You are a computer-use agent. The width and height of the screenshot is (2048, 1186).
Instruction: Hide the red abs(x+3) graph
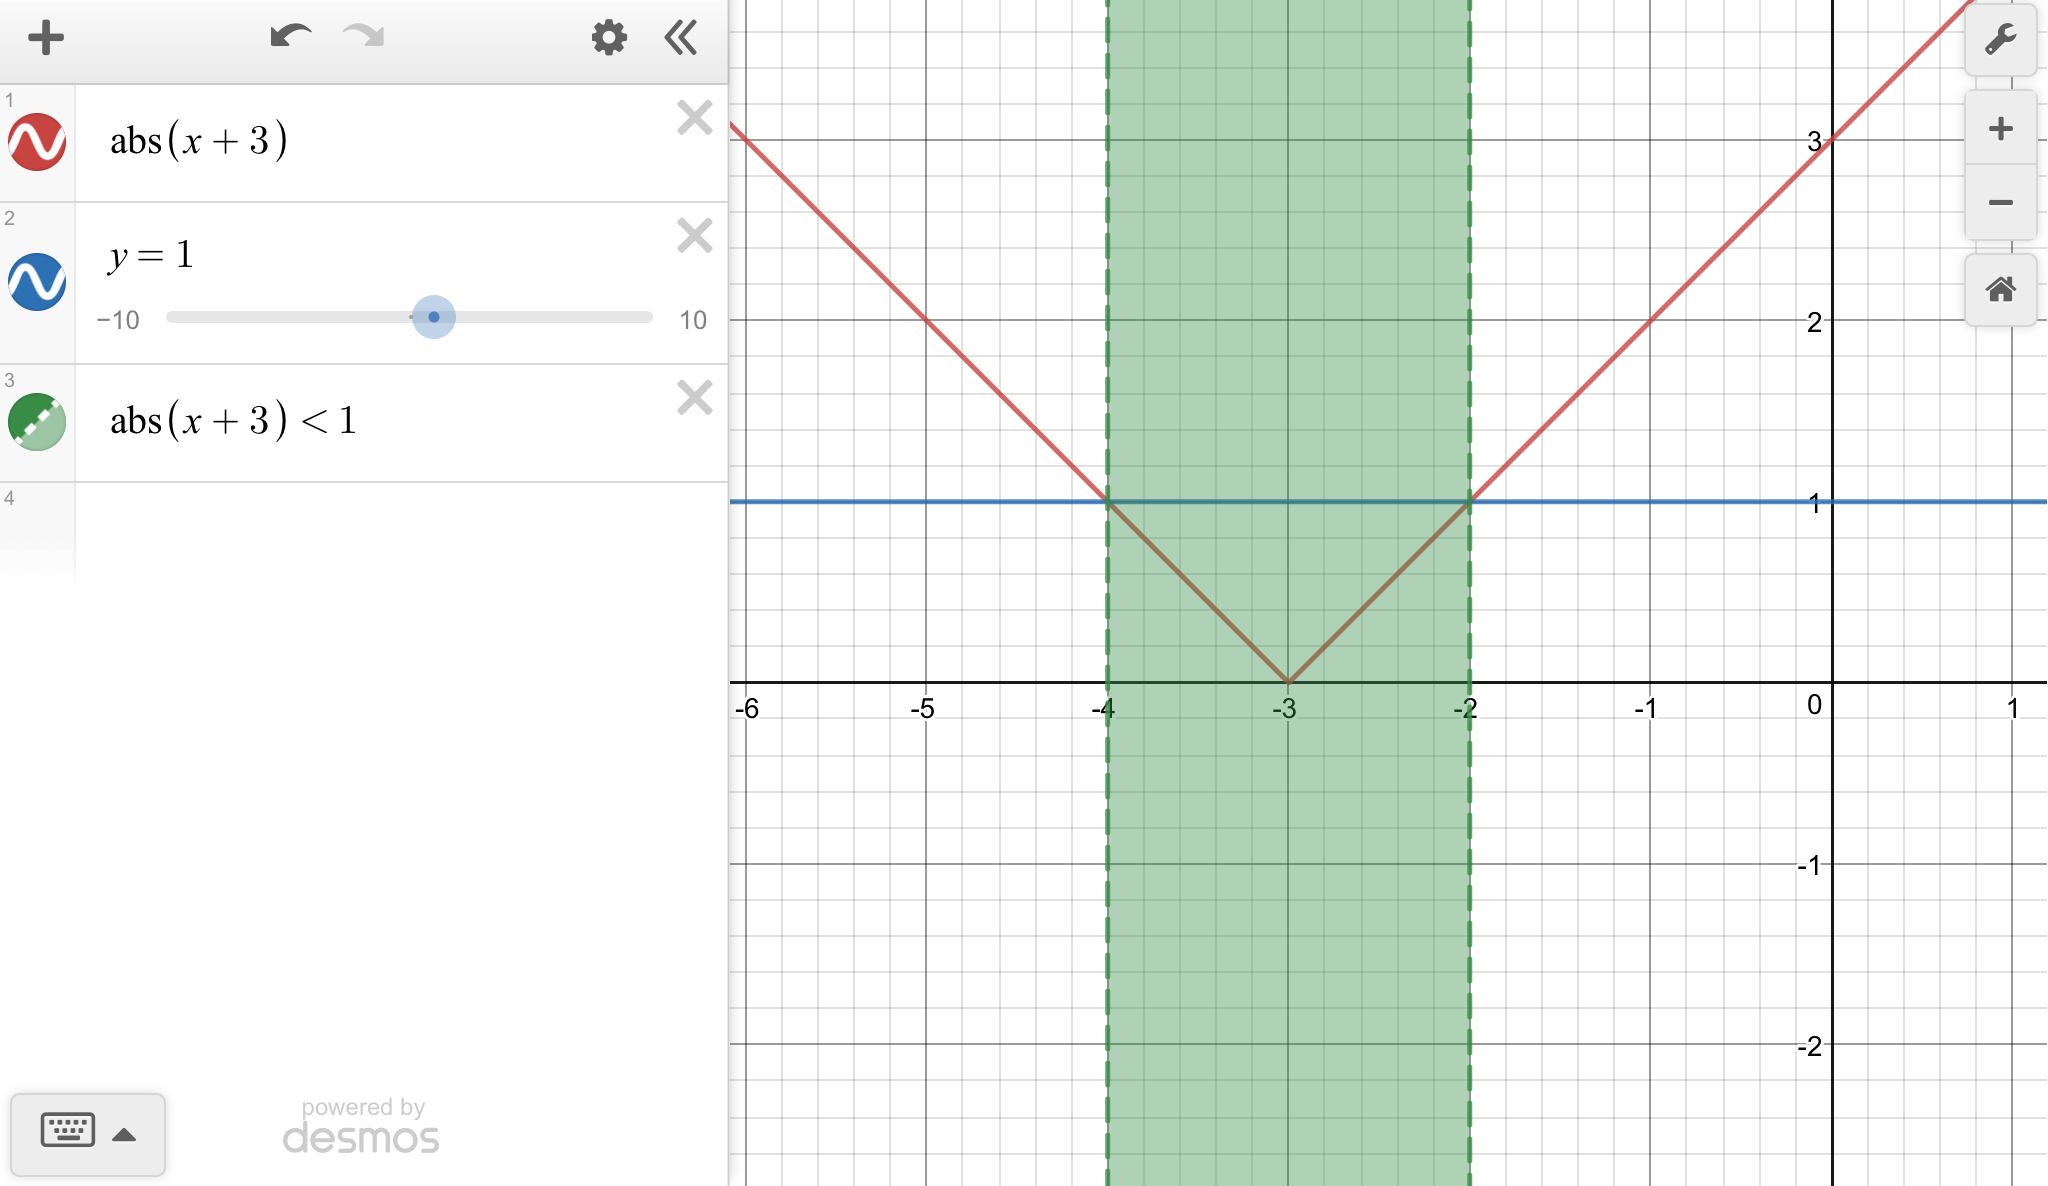37,142
